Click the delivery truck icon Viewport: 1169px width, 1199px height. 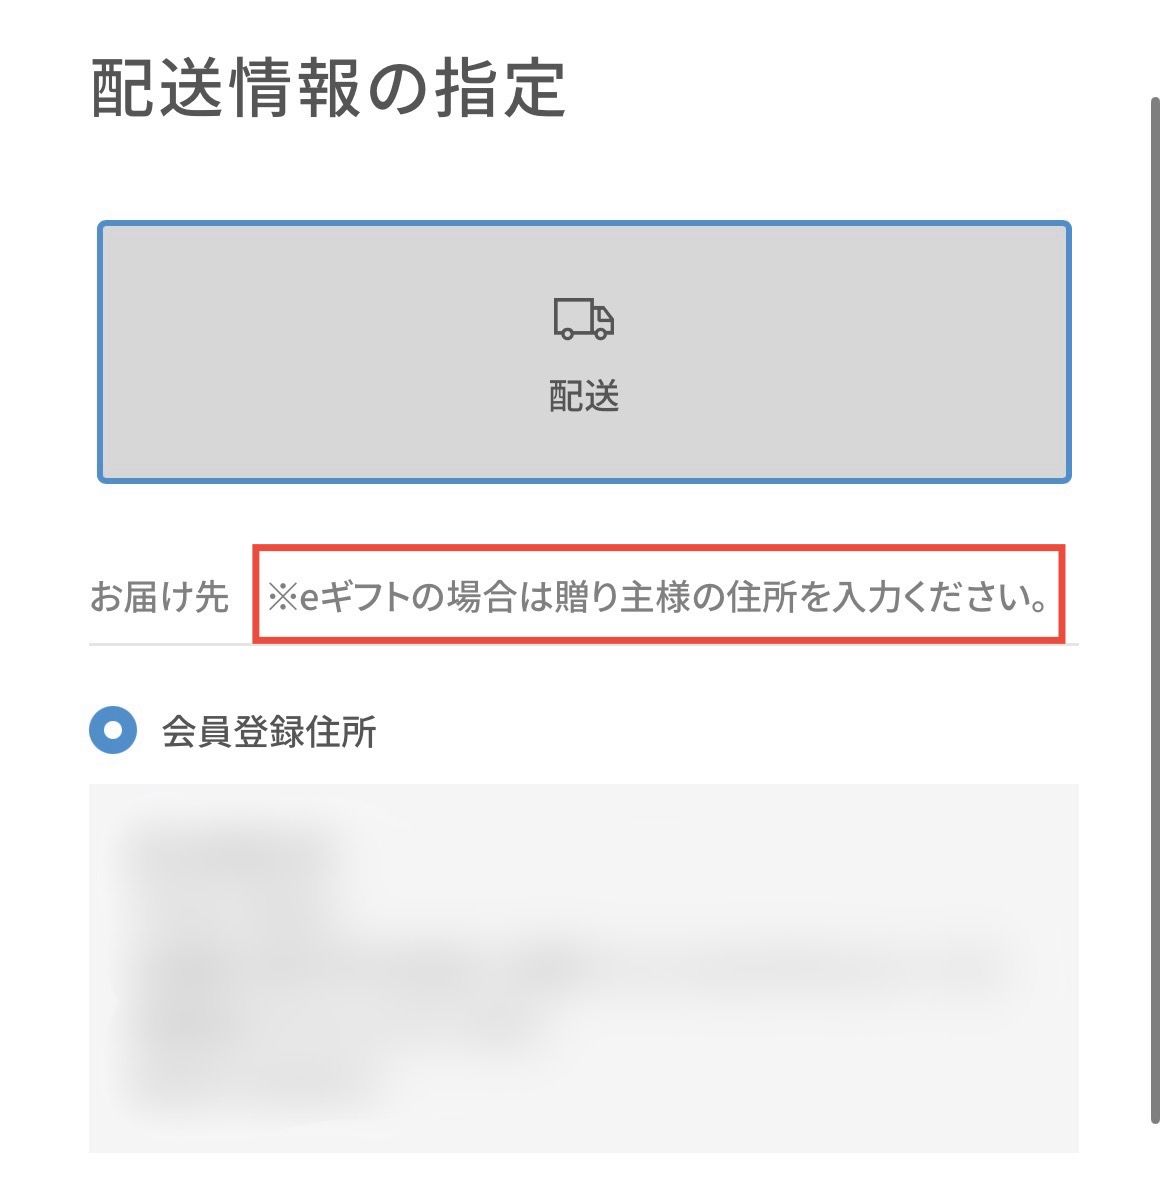[x=583, y=319]
